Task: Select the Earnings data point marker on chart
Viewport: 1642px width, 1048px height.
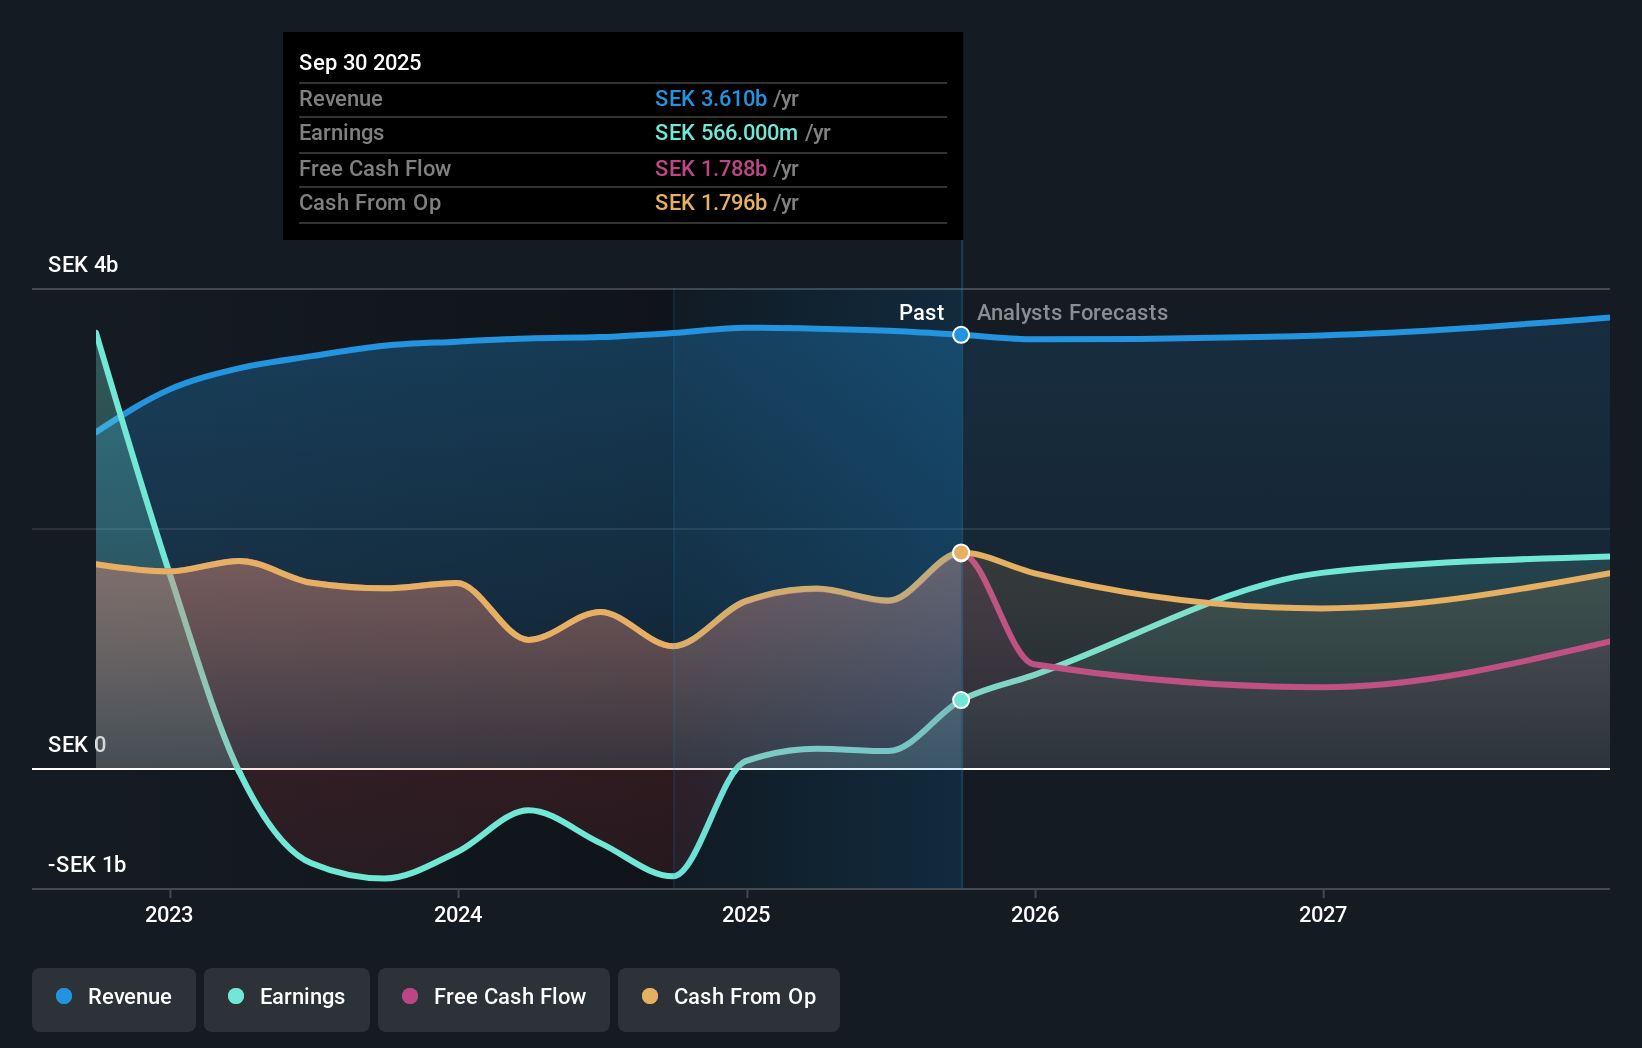Action: pyautogui.click(x=961, y=700)
